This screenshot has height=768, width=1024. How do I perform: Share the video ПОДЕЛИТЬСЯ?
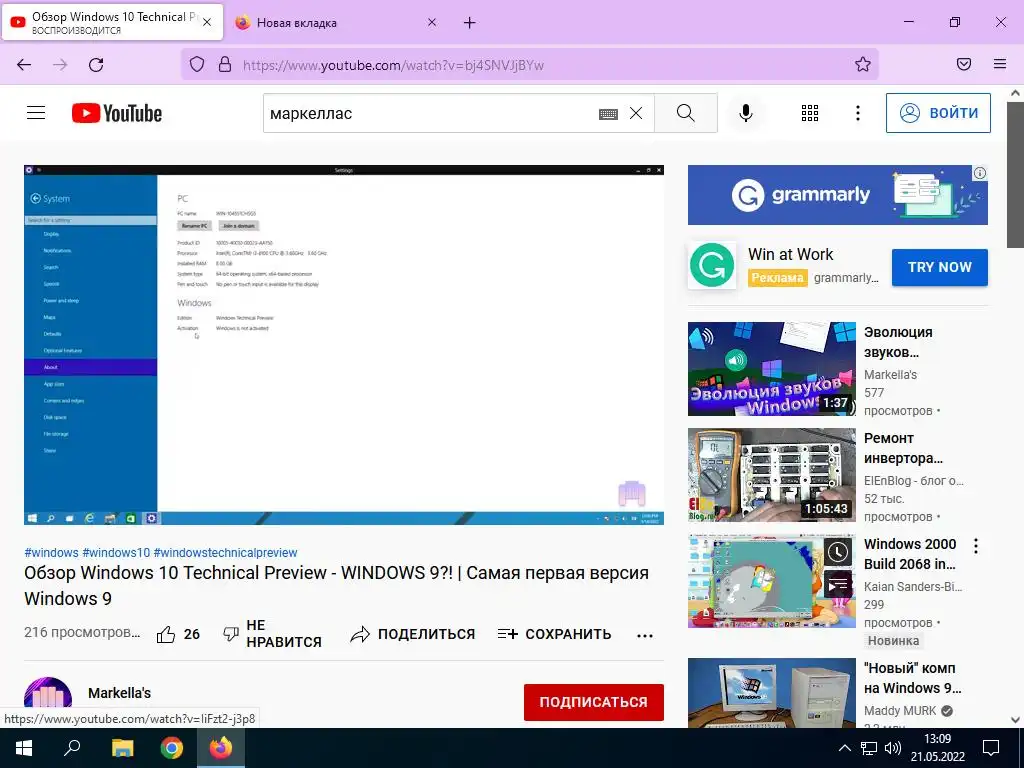coord(413,634)
